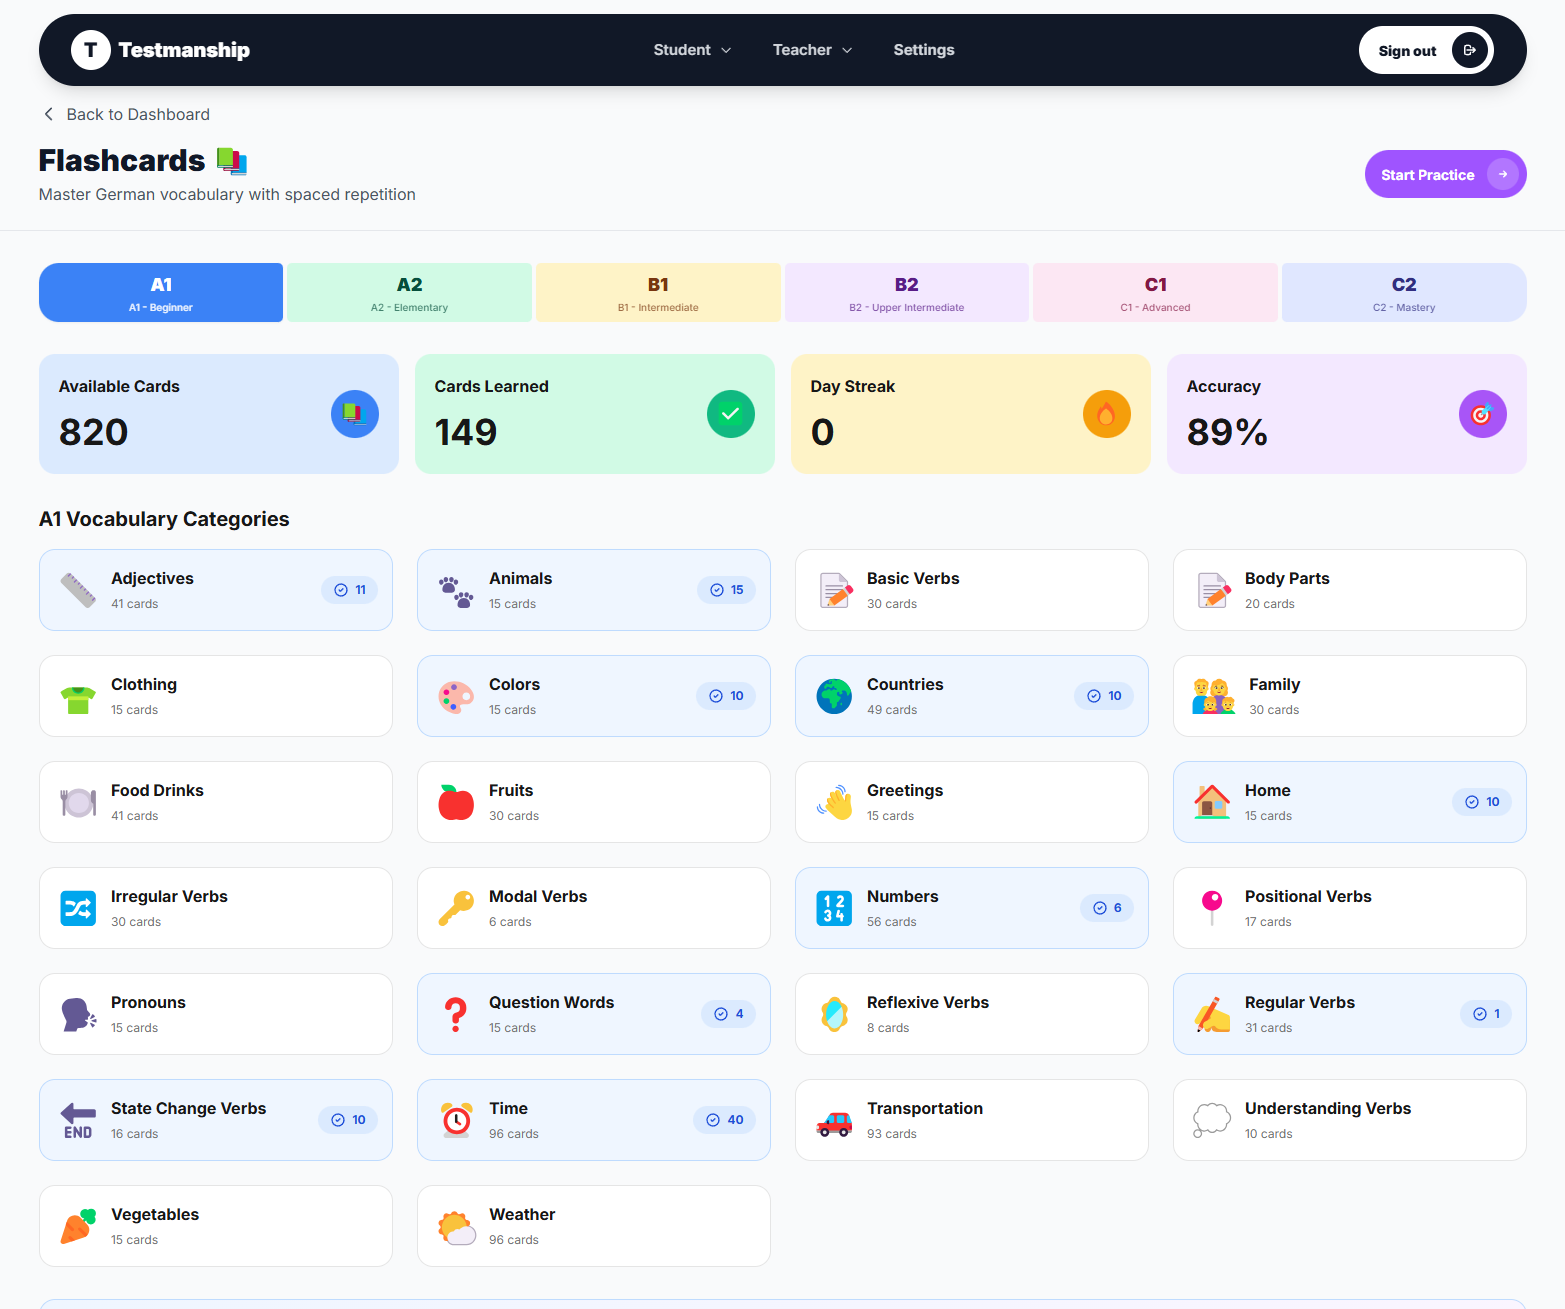This screenshot has height=1309, width=1565.
Task: Click the Testmanship logo icon
Action: [90, 50]
